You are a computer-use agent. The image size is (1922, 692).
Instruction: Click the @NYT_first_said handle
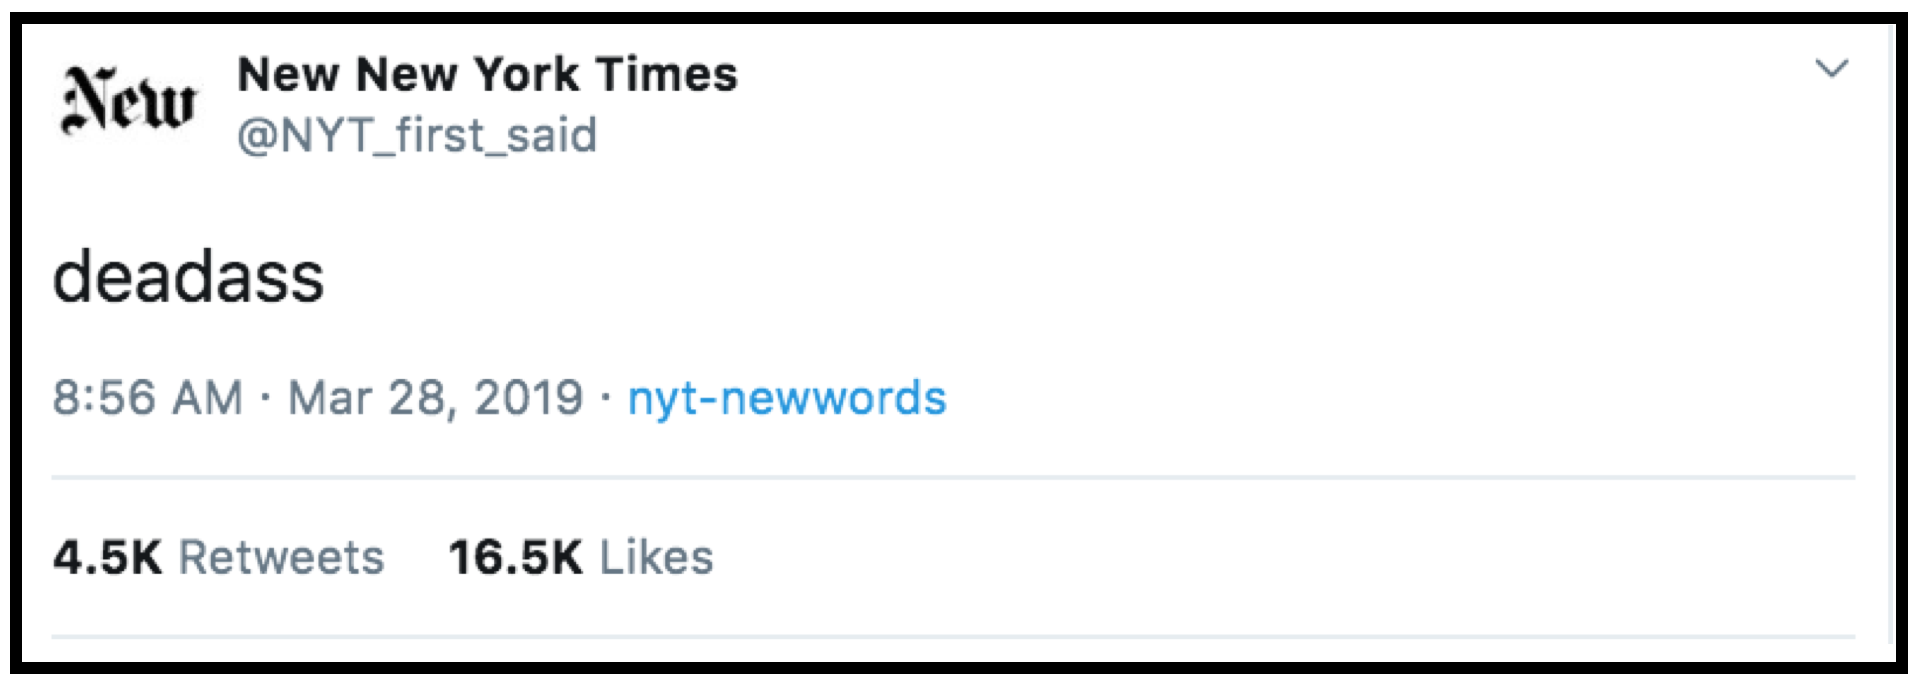coord(417,135)
